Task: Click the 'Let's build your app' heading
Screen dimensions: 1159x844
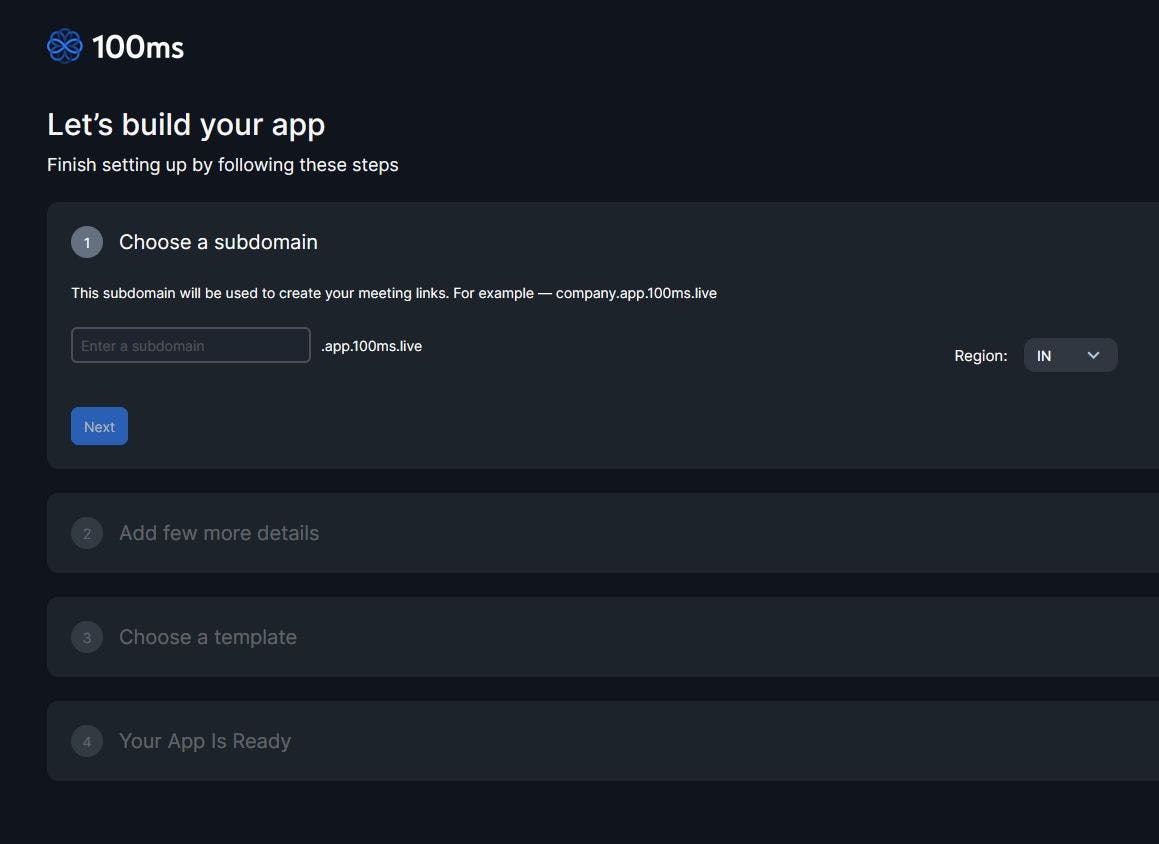Action: [x=186, y=125]
